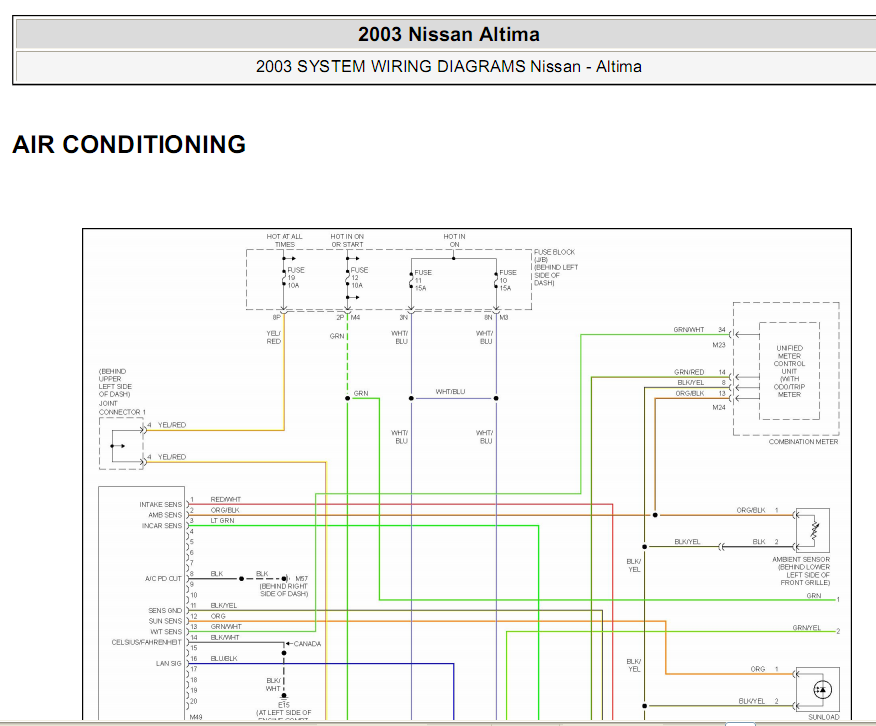Click the BLU/BLK wire label
Screen dimensions: 876x726
(x=224, y=658)
